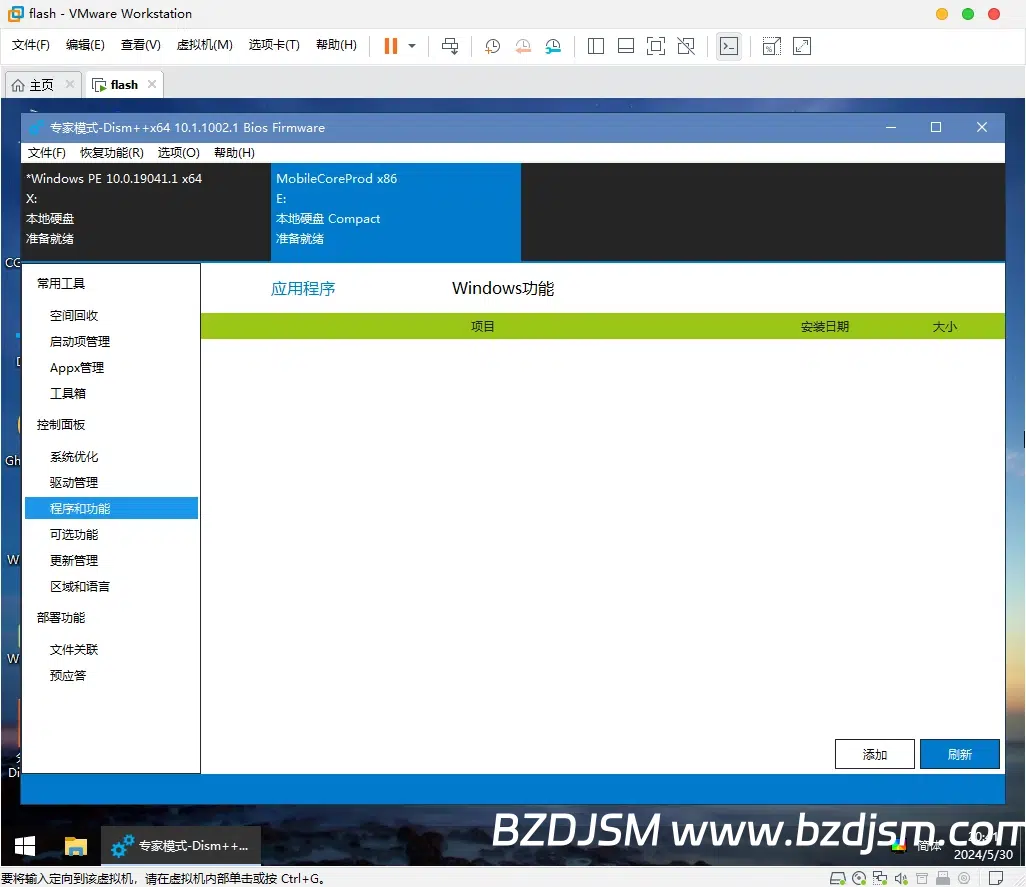Select the Windows PE 10.0.19041.1 x64 image
The height and width of the screenshot is (887, 1026).
[x=146, y=212]
